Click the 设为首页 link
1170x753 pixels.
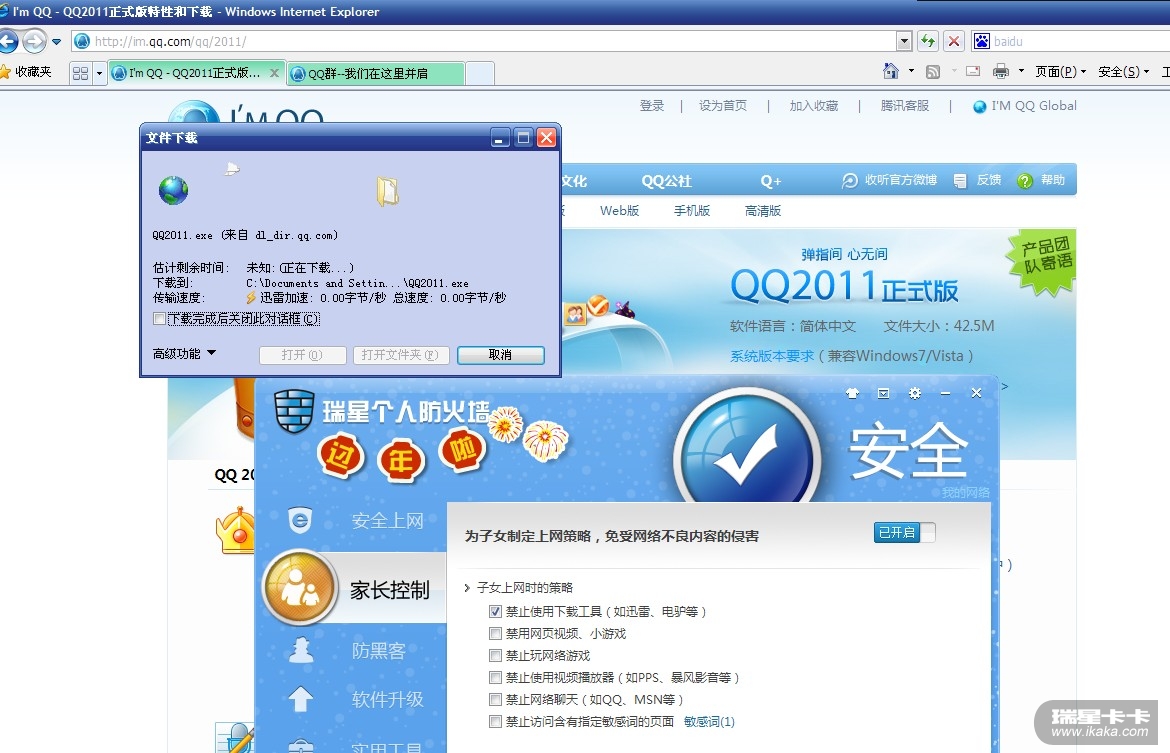(722, 106)
